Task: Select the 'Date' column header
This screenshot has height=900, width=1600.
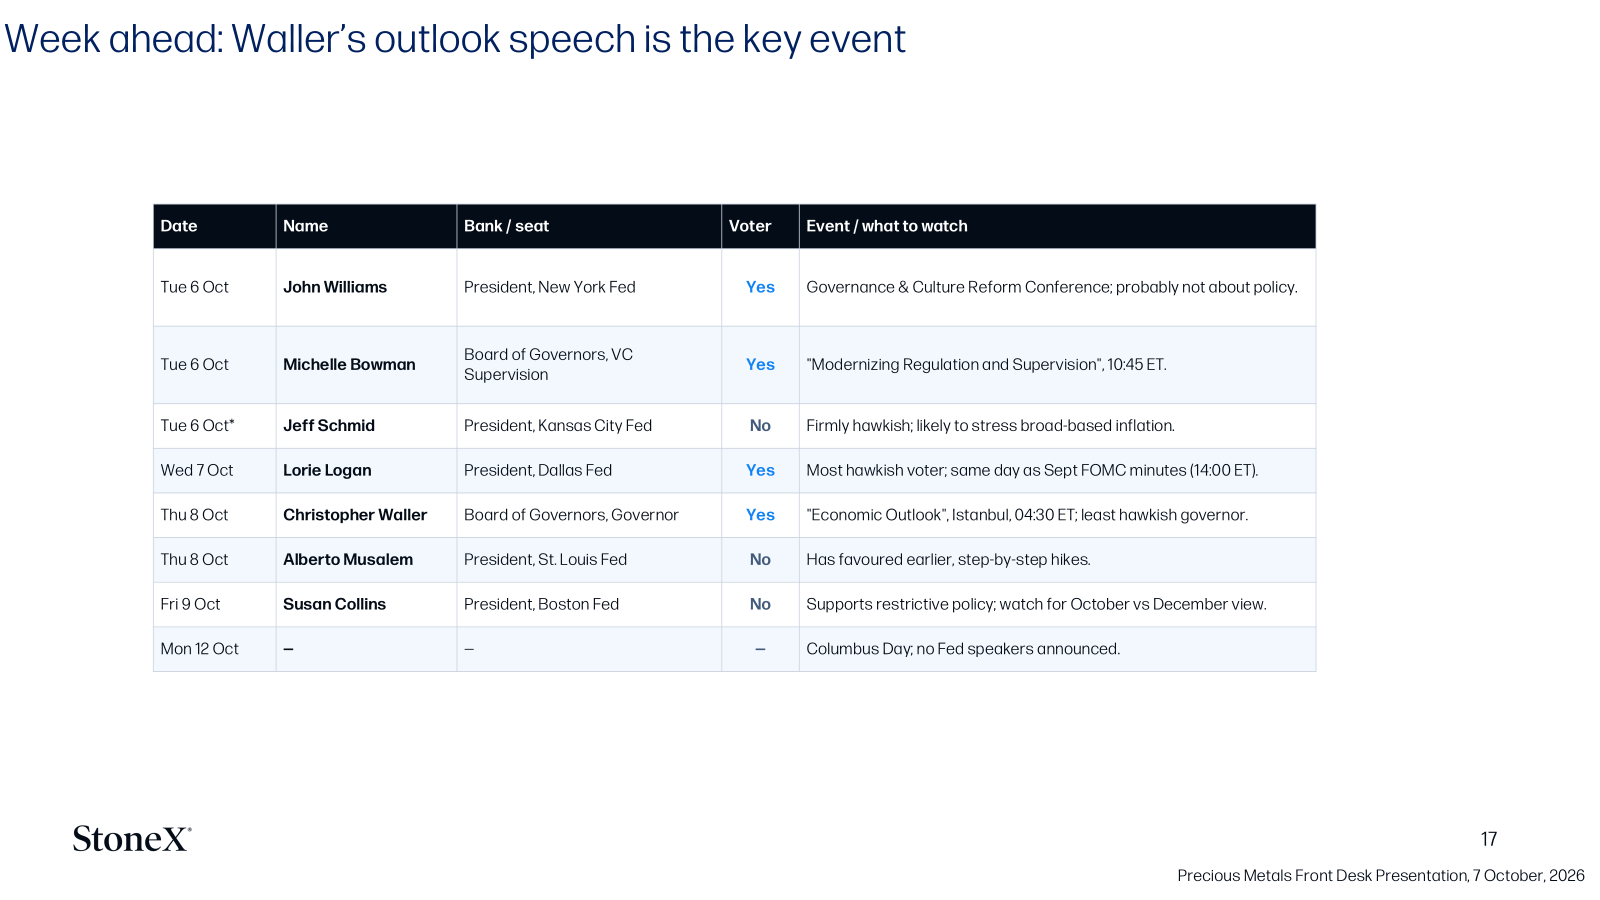Action: point(214,226)
